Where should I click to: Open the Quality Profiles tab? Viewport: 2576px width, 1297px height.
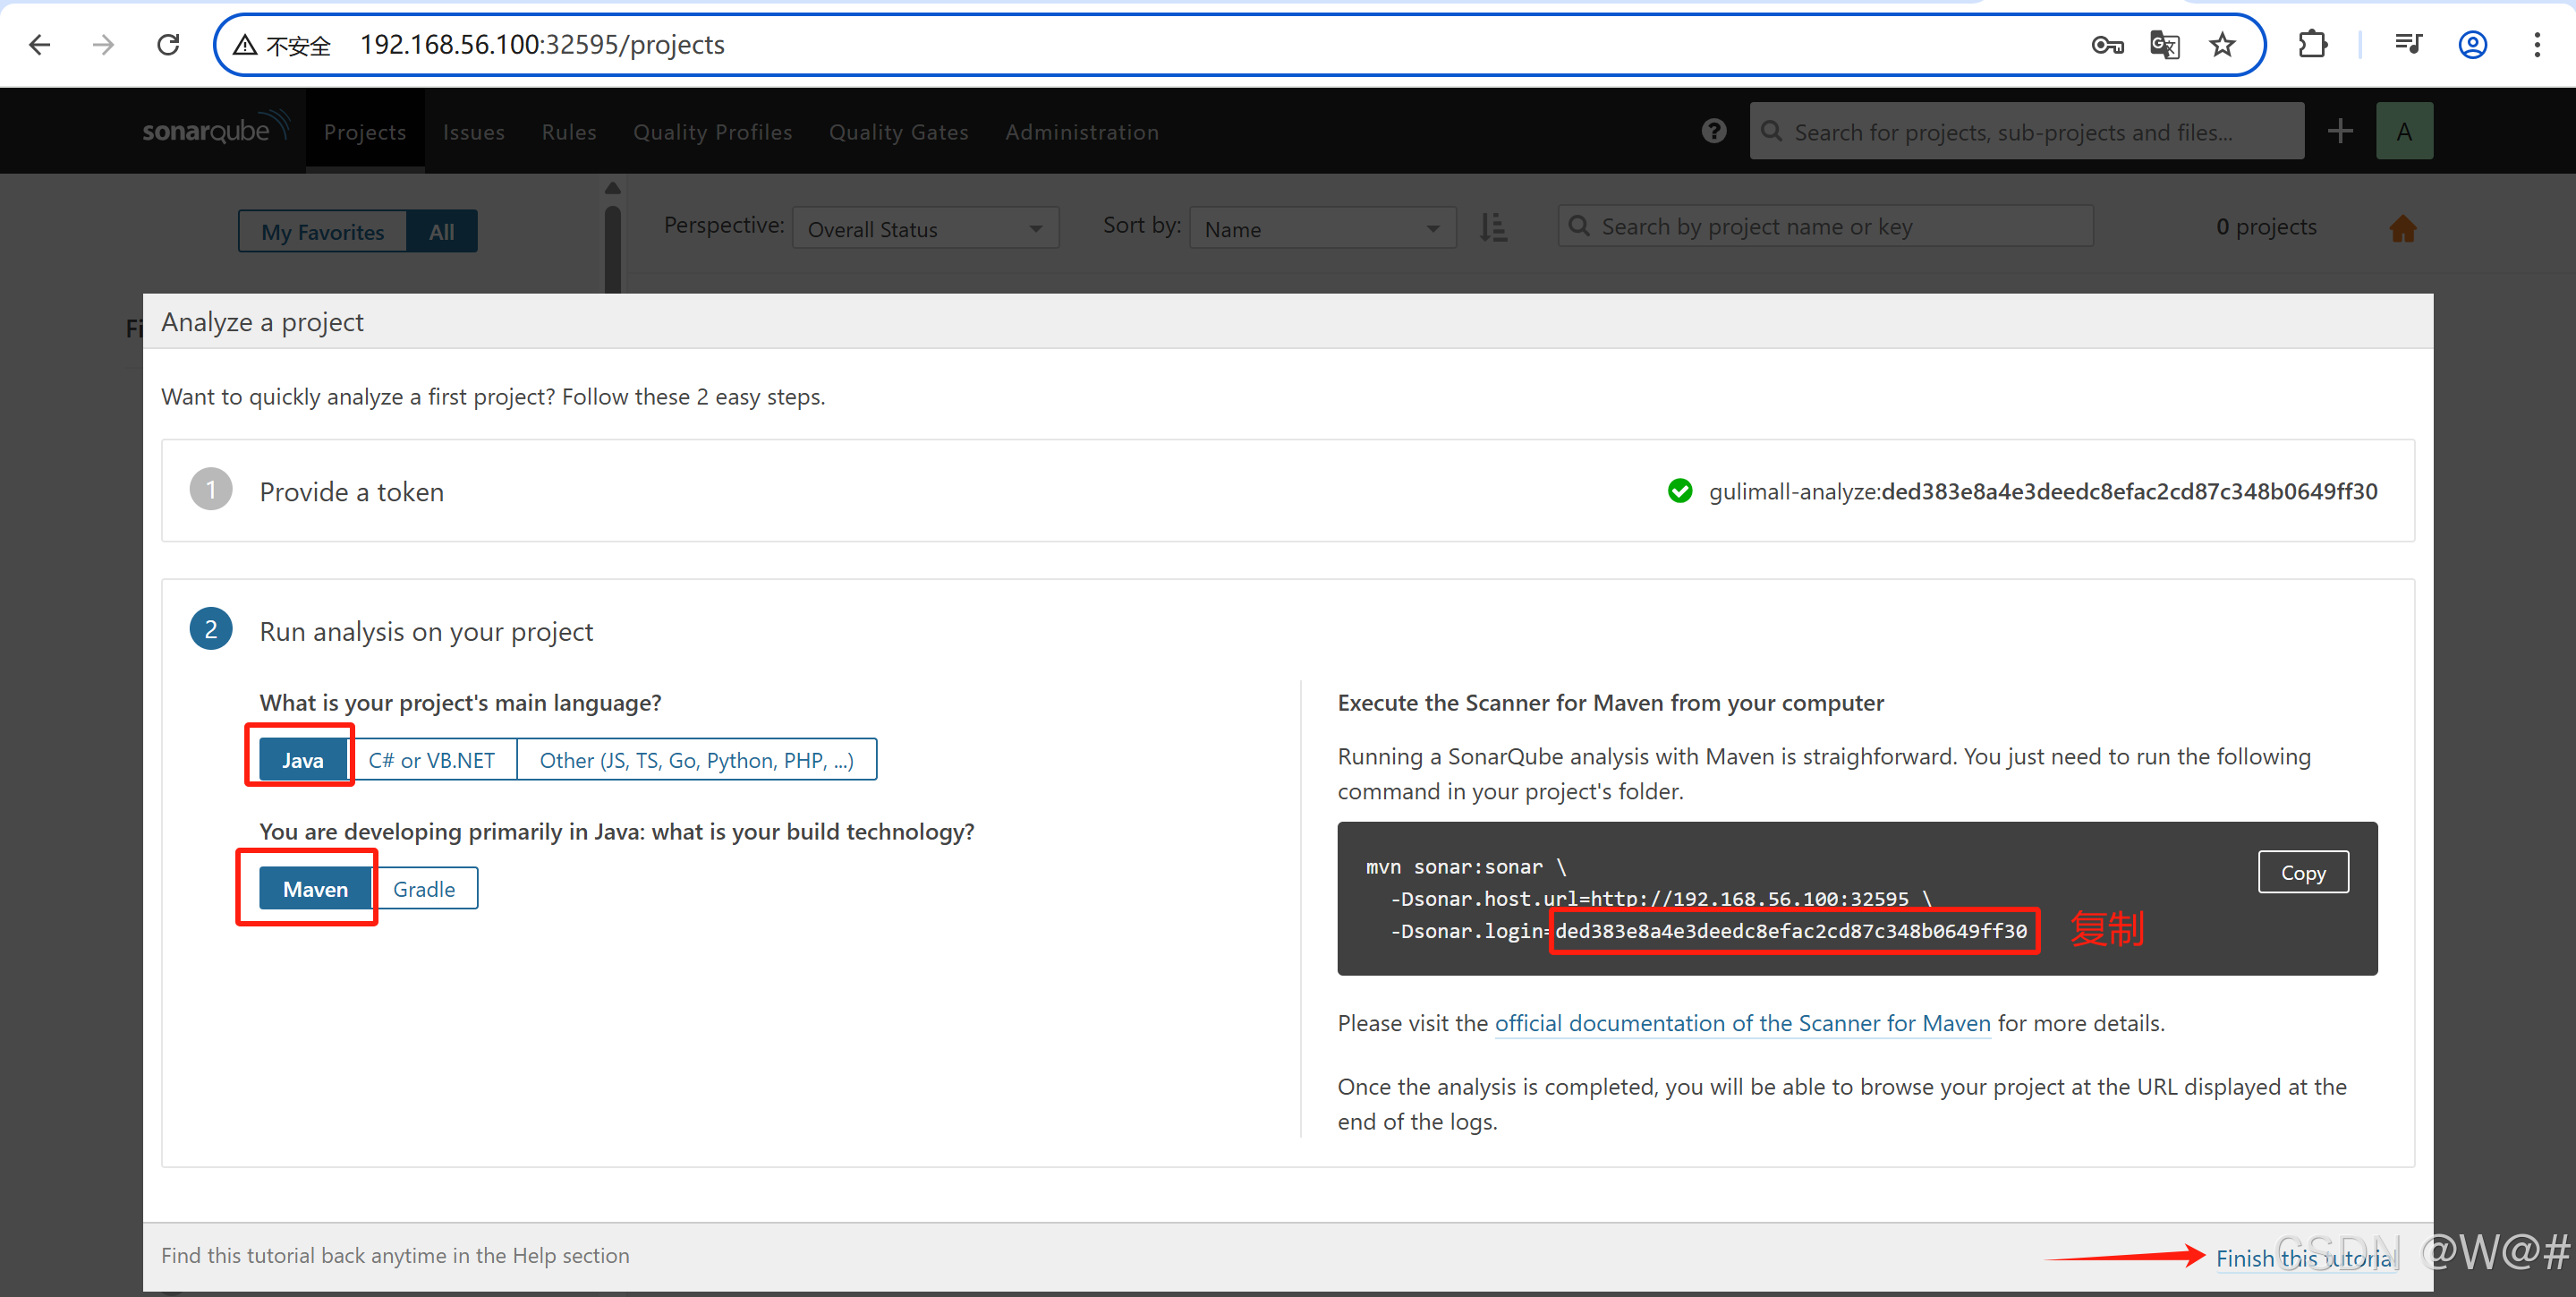click(x=712, y=132)
